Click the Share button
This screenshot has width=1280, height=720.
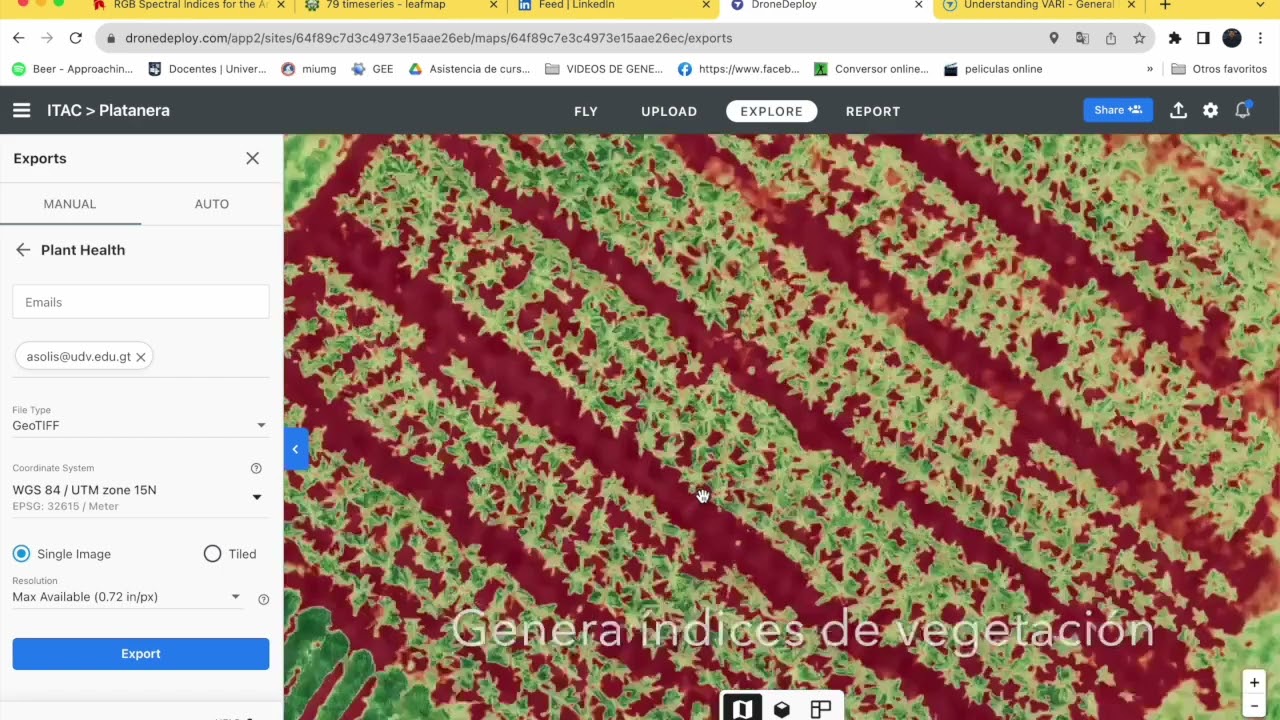click(x=1118, y=110)
